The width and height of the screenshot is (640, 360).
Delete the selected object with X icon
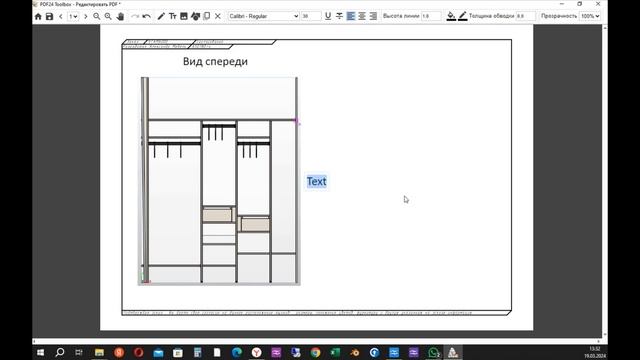[218, 16]
